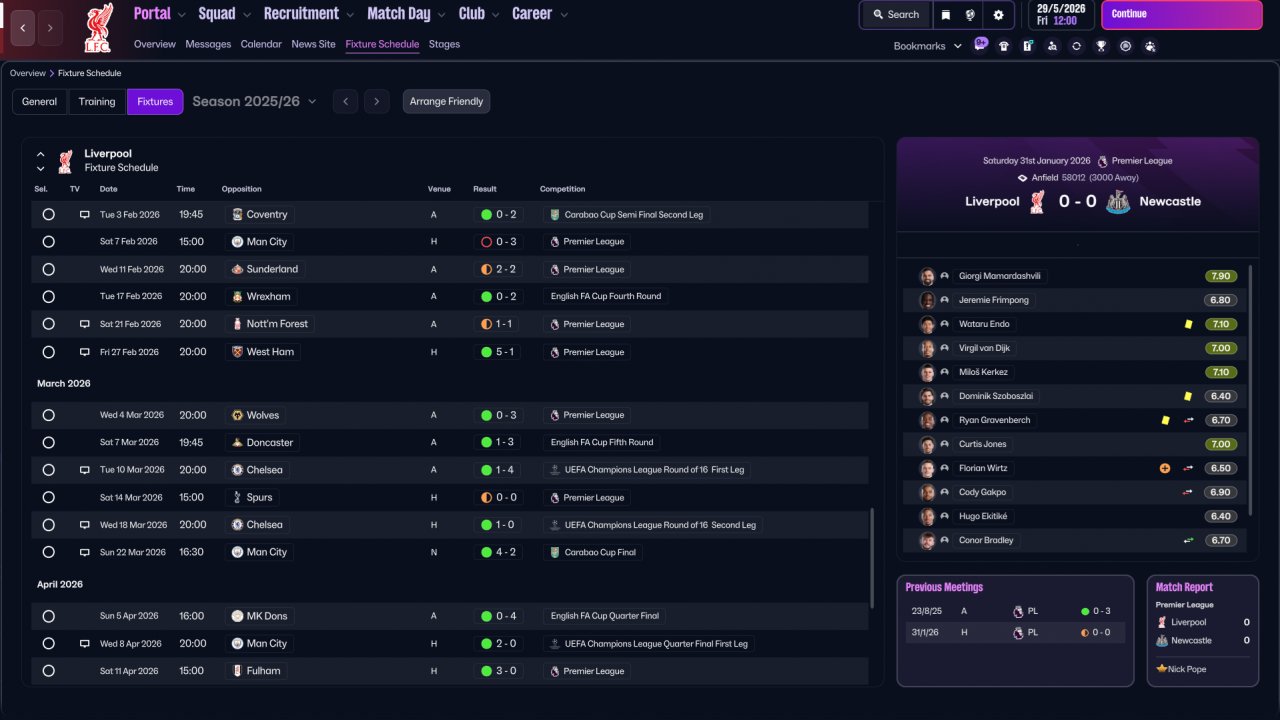Click the Overview breadcrumb link
Viewport: 1280px width, 720px height.
point(28,73)
